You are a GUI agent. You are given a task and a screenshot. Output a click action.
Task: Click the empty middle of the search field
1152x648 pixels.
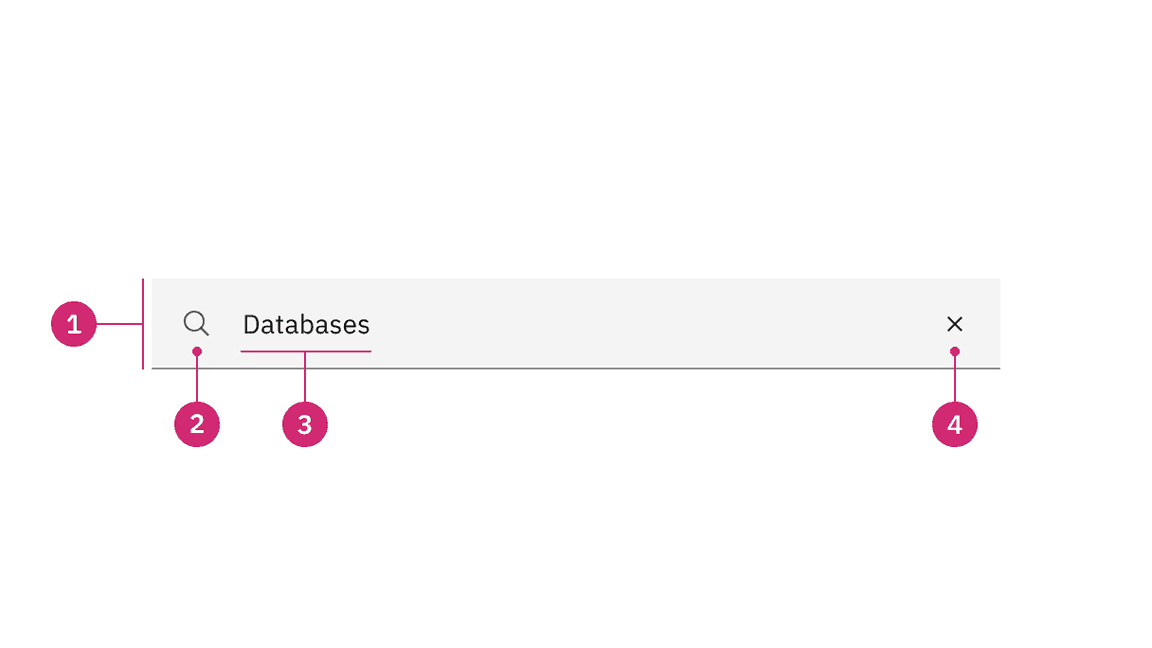(x=650, y=324)
